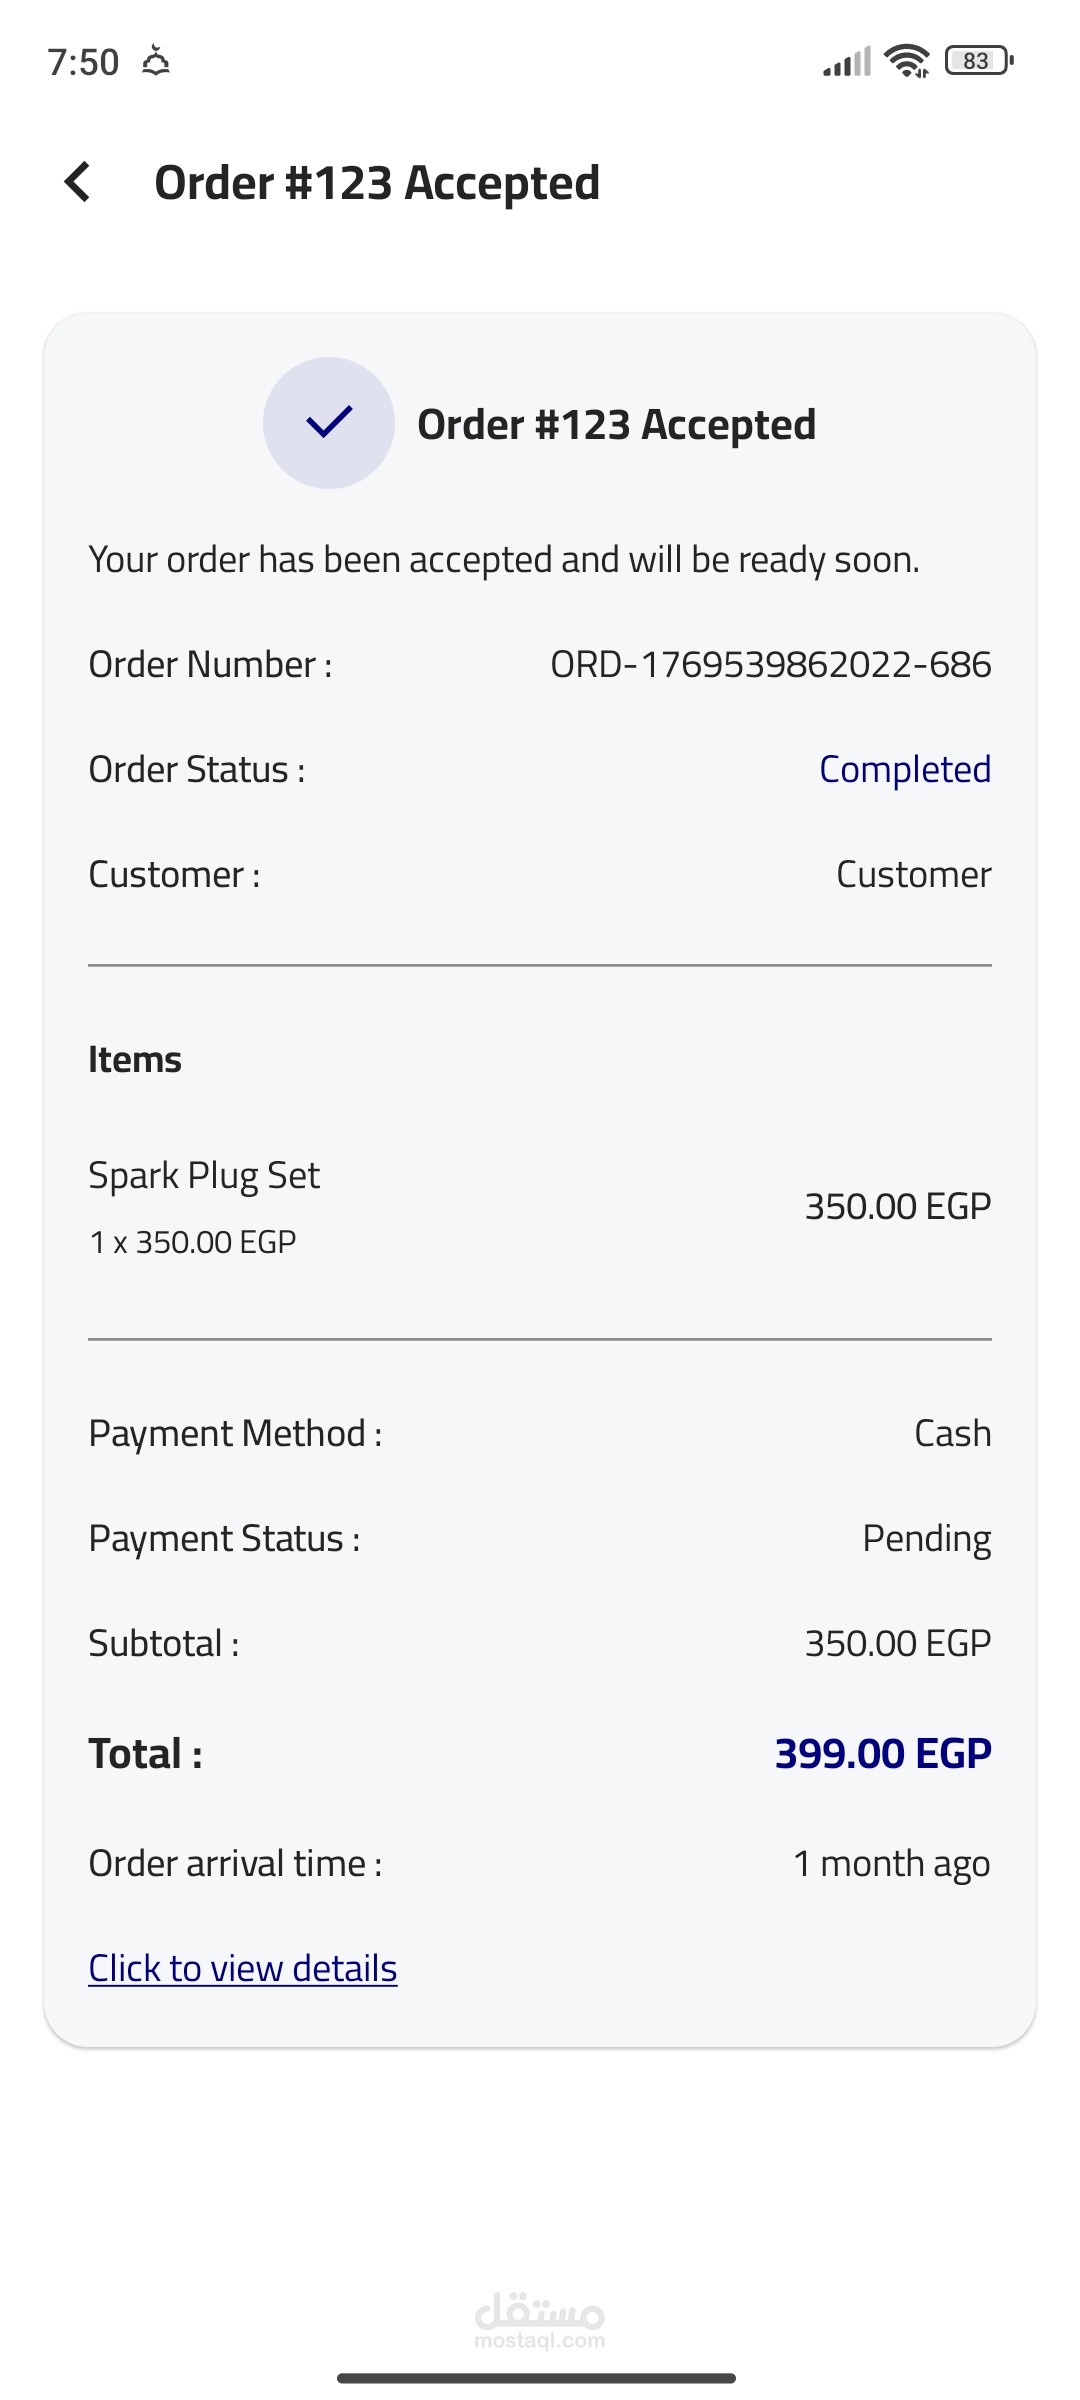Open the Click to view details link
This screenshot has height=2400, width=1080.
243,1968
